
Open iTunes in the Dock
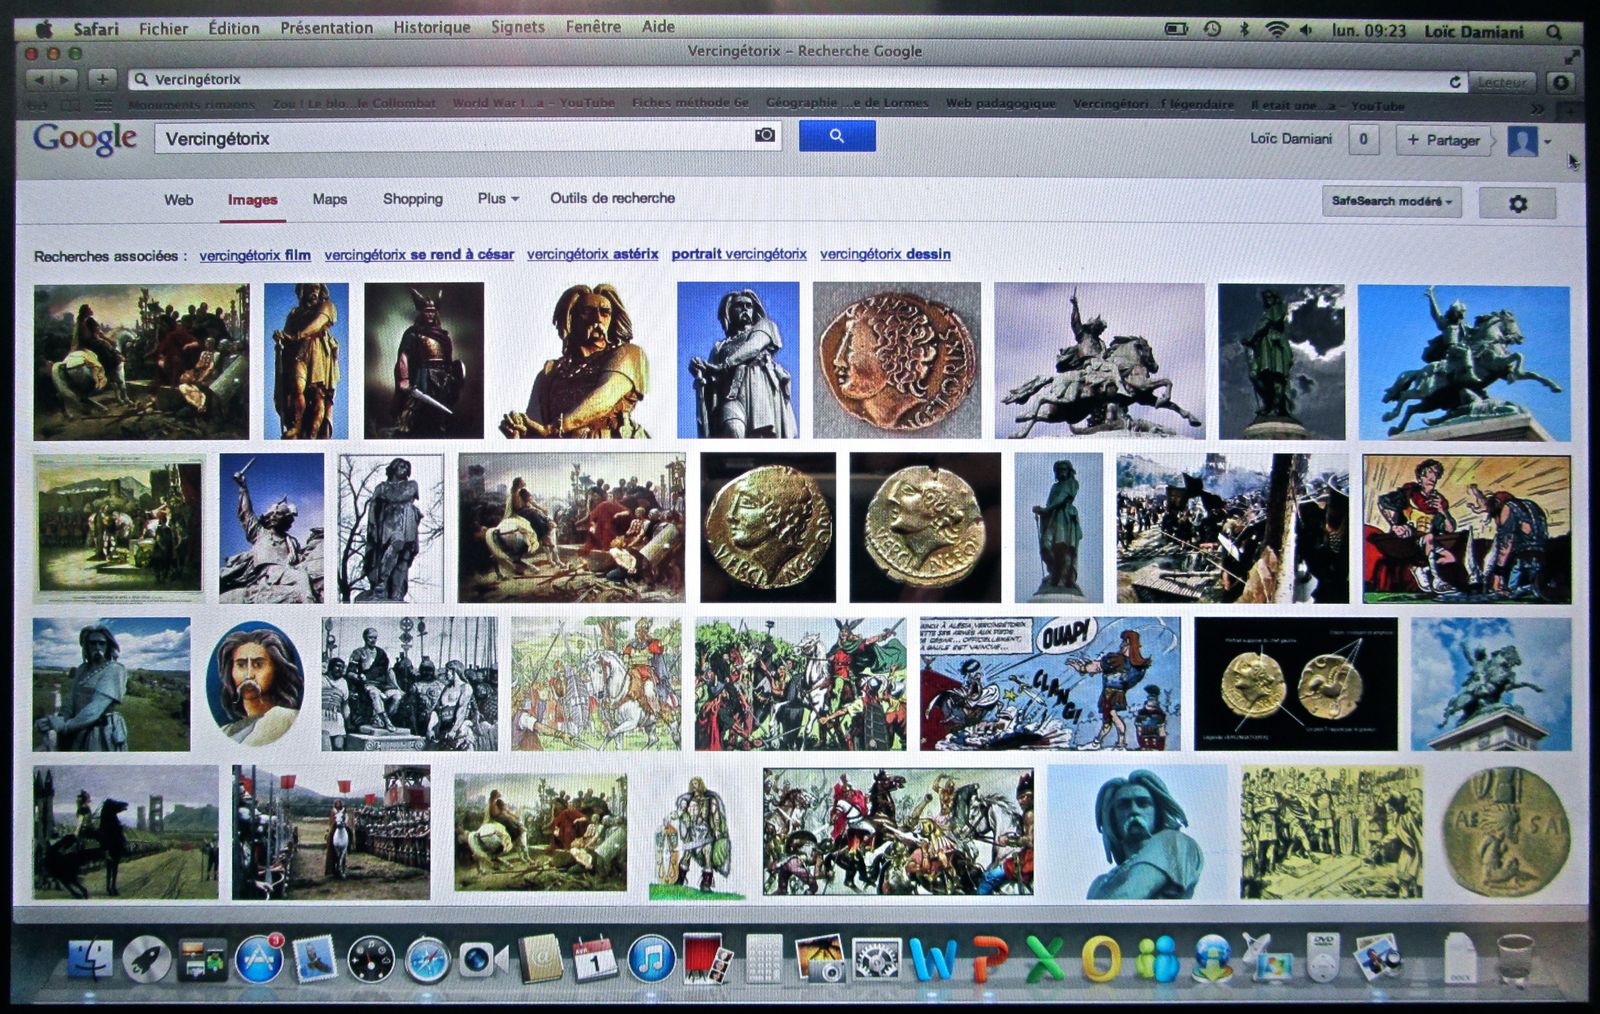(651, 960)
